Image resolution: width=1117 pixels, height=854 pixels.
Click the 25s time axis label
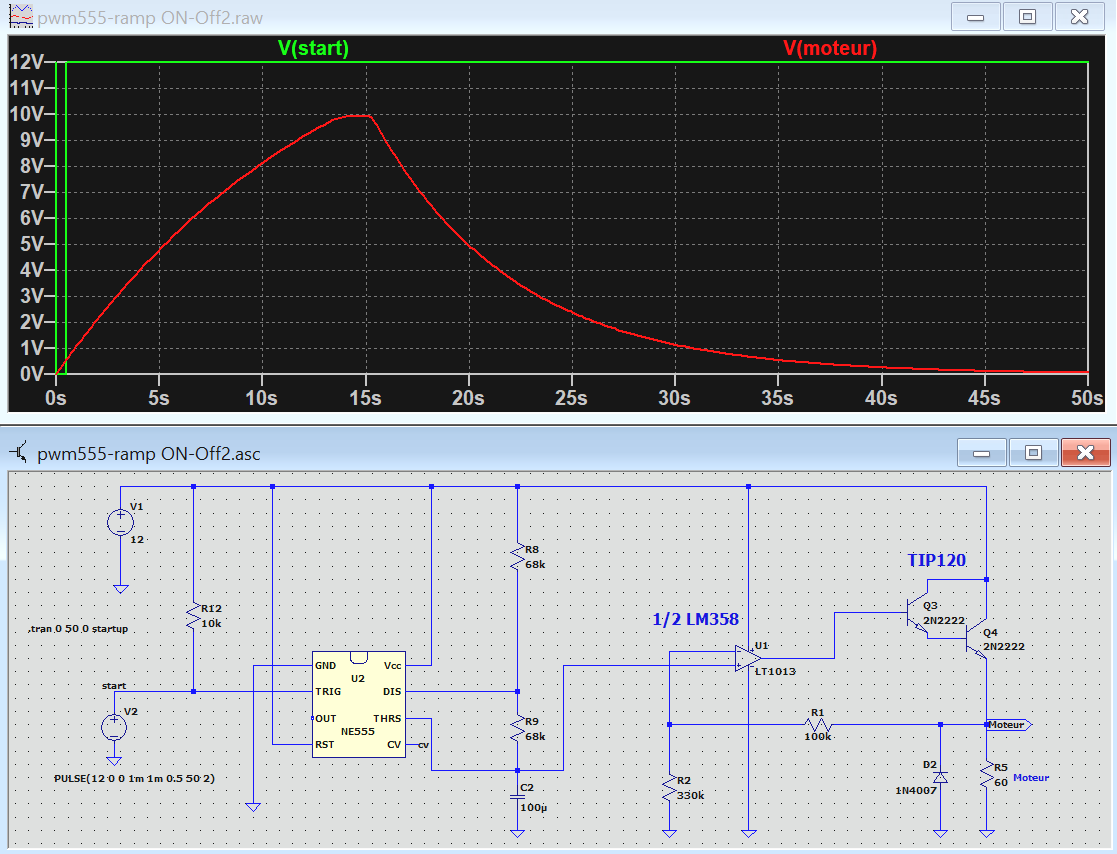pos(571,397)
